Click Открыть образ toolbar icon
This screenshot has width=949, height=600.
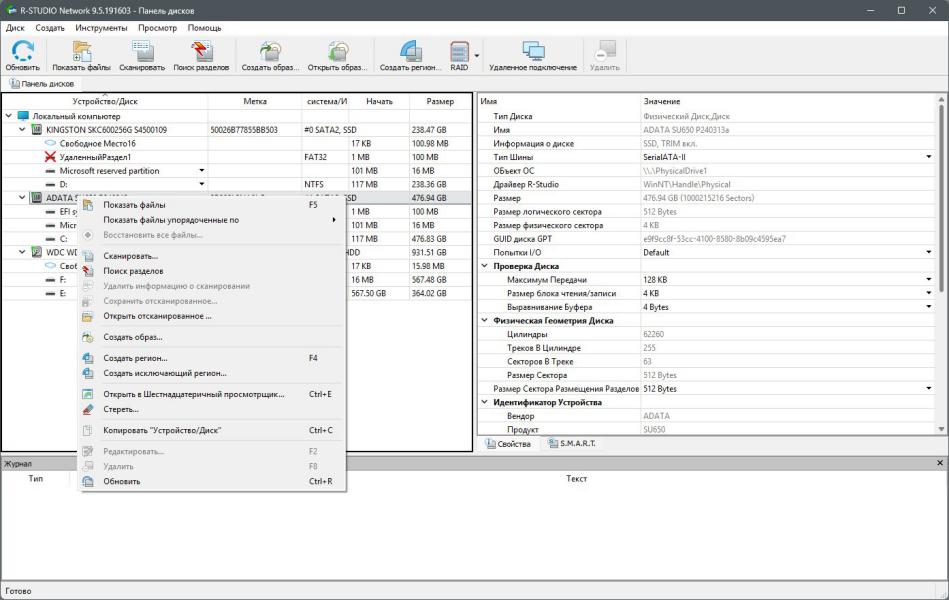pos(337,54)
